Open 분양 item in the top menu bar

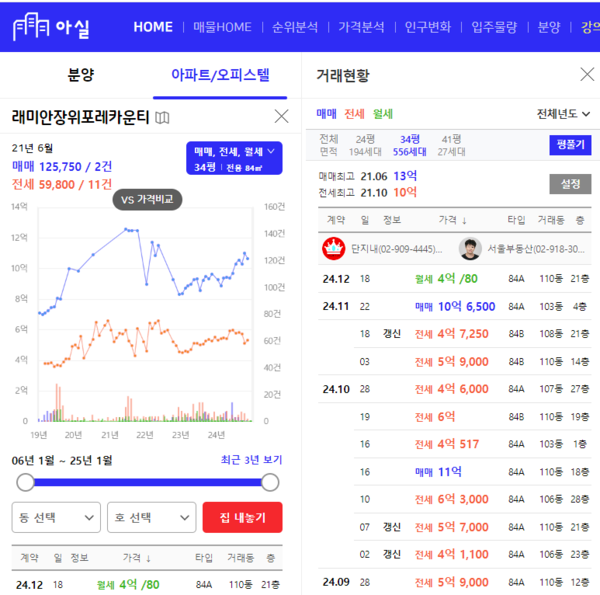[549, 27]
